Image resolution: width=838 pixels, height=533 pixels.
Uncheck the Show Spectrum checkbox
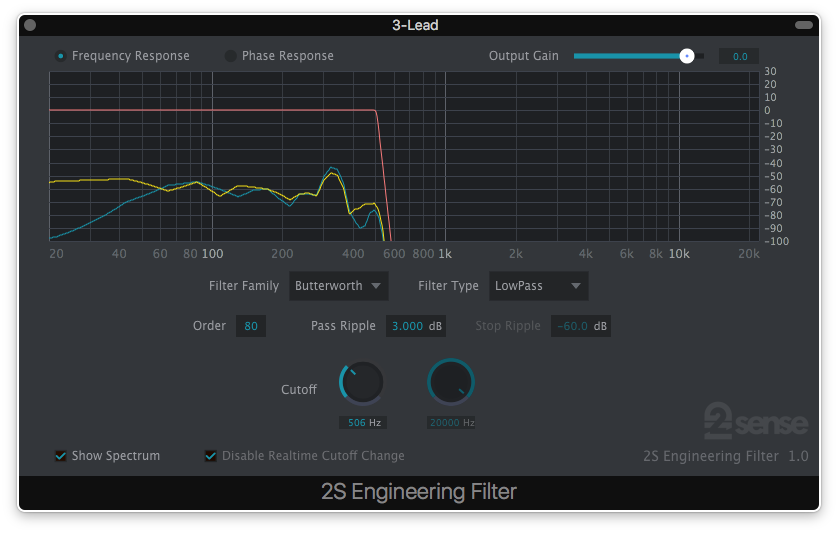coord(60,456)
